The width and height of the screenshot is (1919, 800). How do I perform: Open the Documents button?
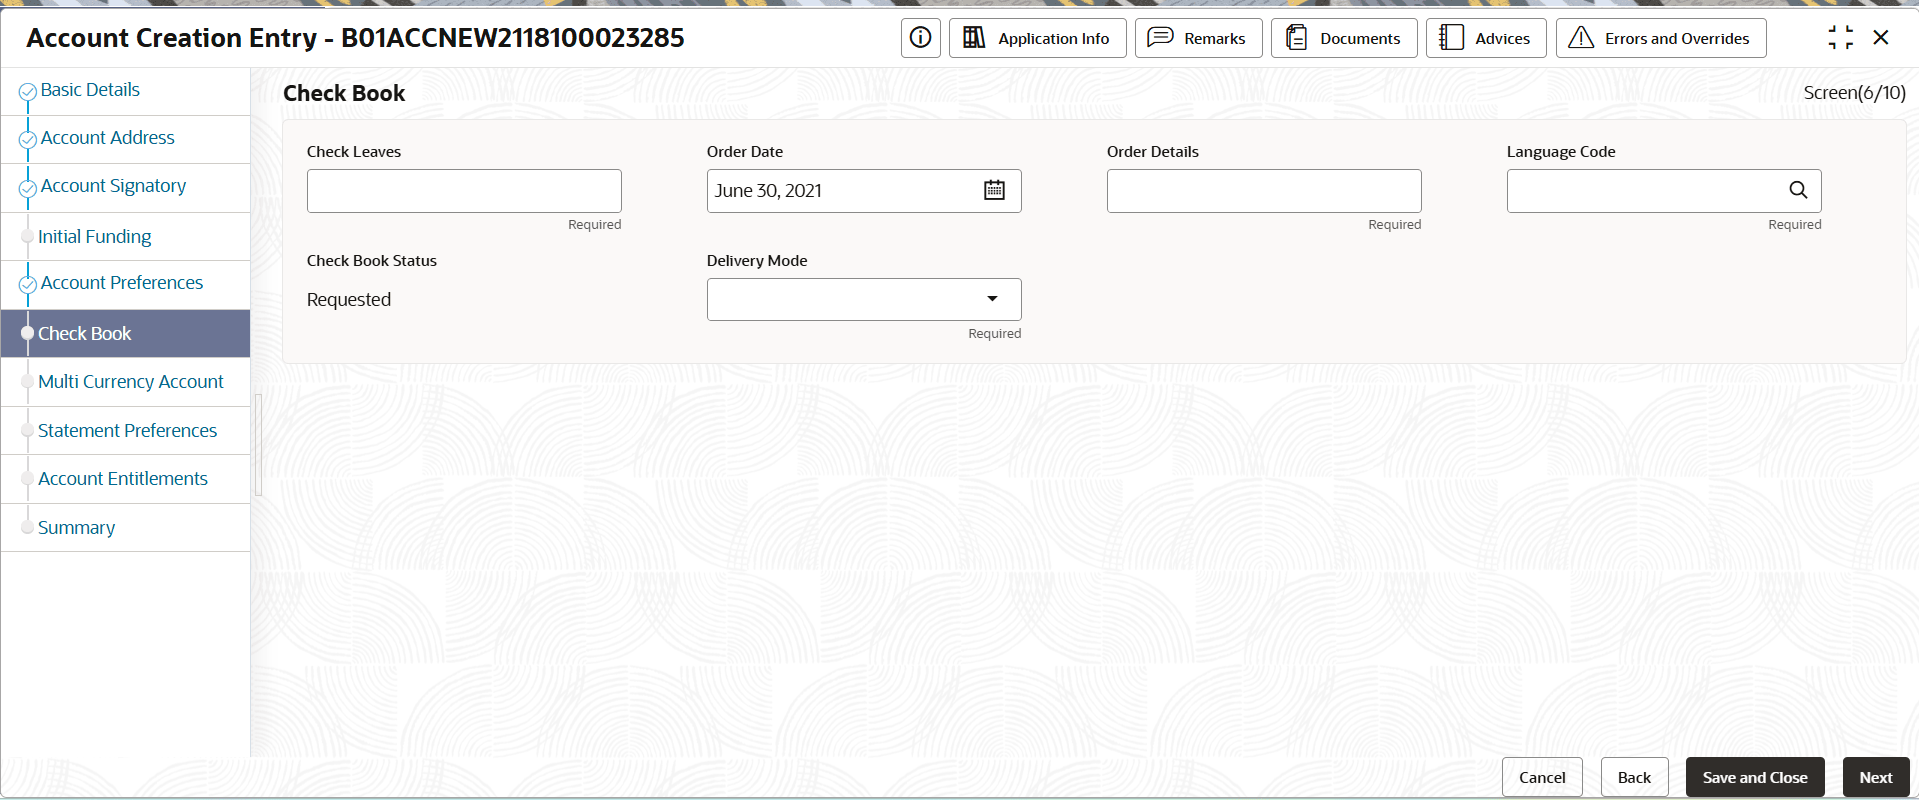click(x=1344, y=38)
